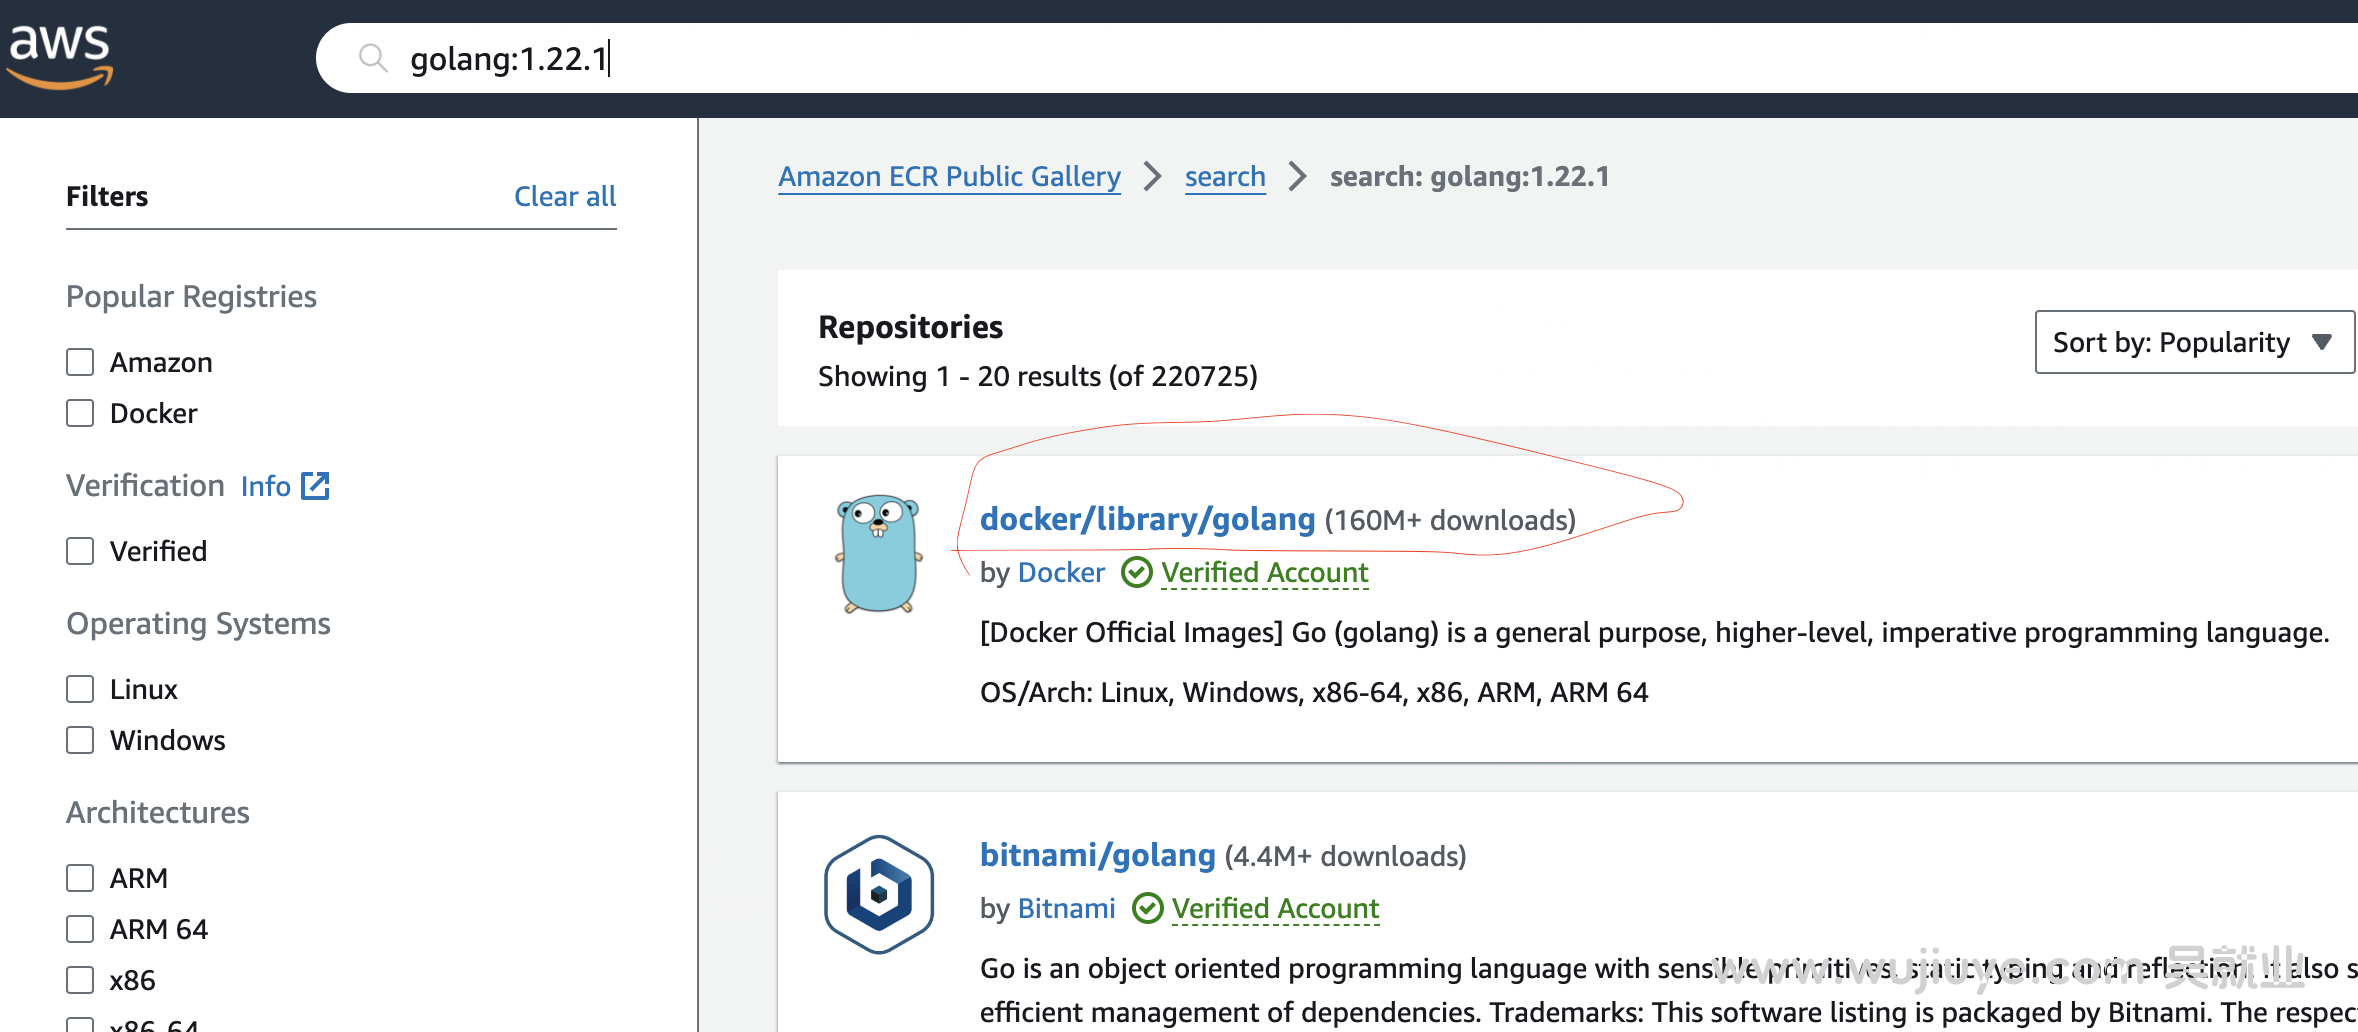Click the 4.4M+ downloads text
The height and width of the screenshot is (1032, 2358).
(1345, 856)
